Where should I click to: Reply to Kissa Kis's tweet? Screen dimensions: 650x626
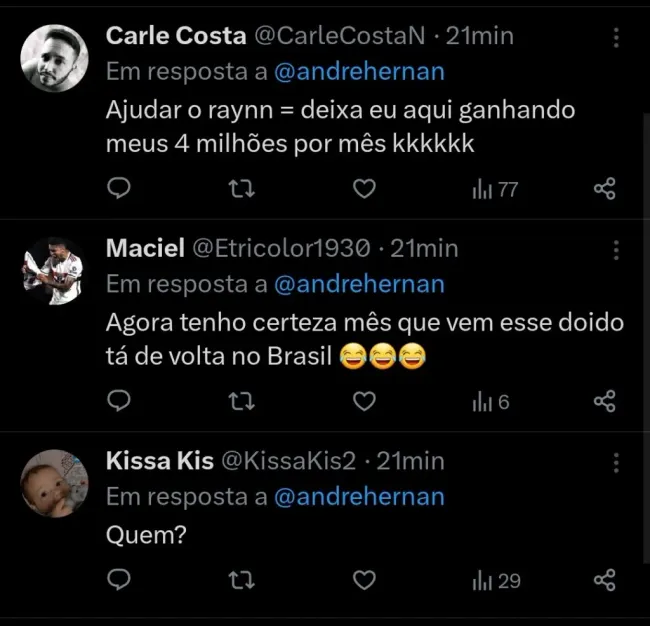(119, 580)
